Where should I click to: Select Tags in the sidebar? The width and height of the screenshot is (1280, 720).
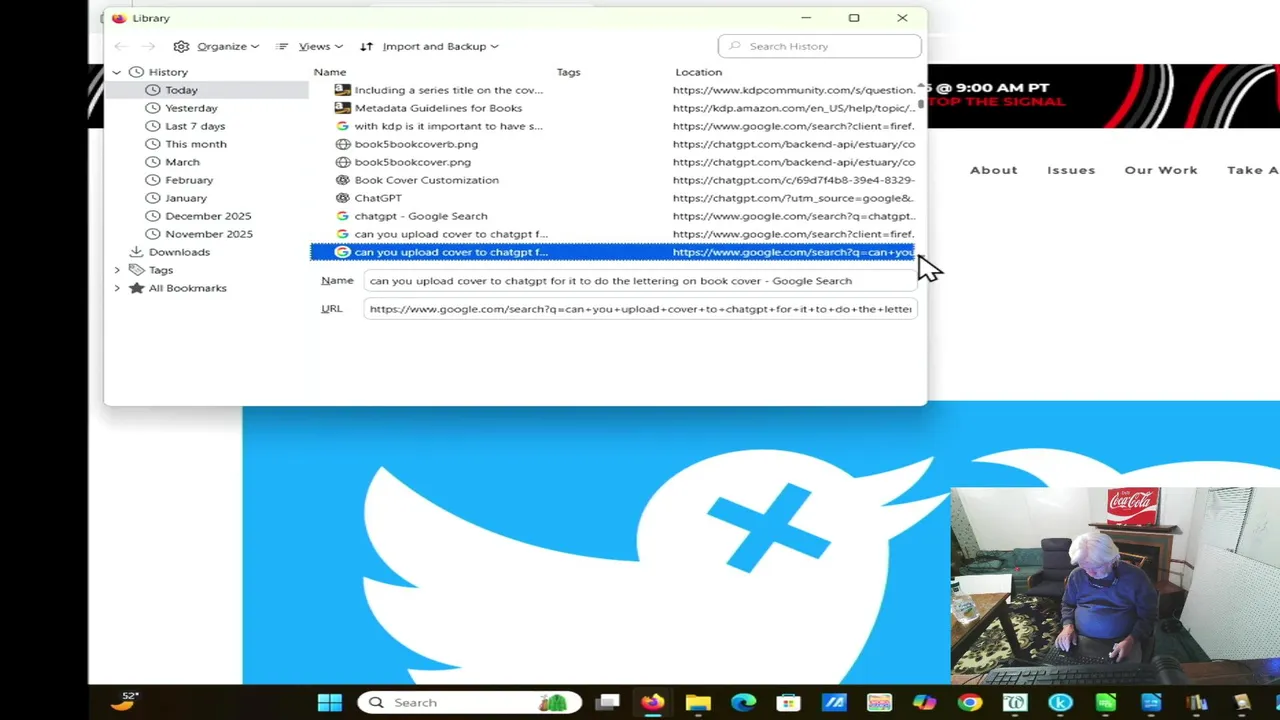[161, 270]
